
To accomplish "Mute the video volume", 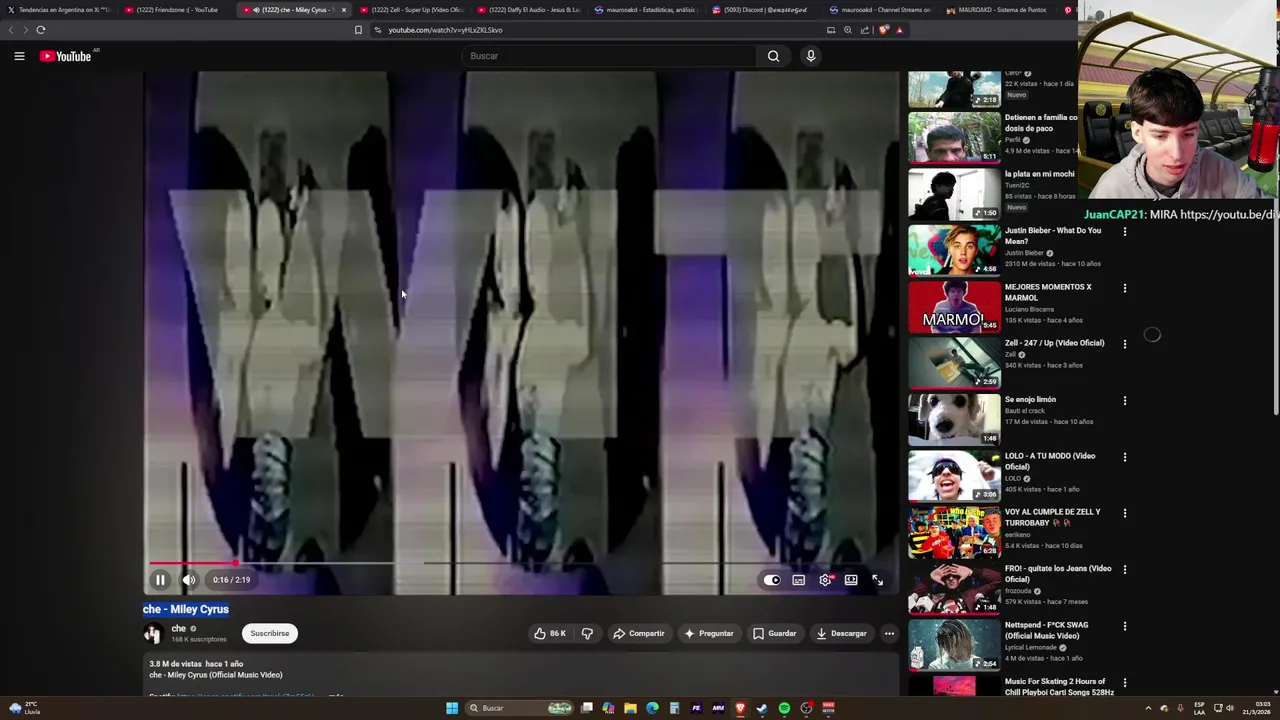I will tap(189, 580).
